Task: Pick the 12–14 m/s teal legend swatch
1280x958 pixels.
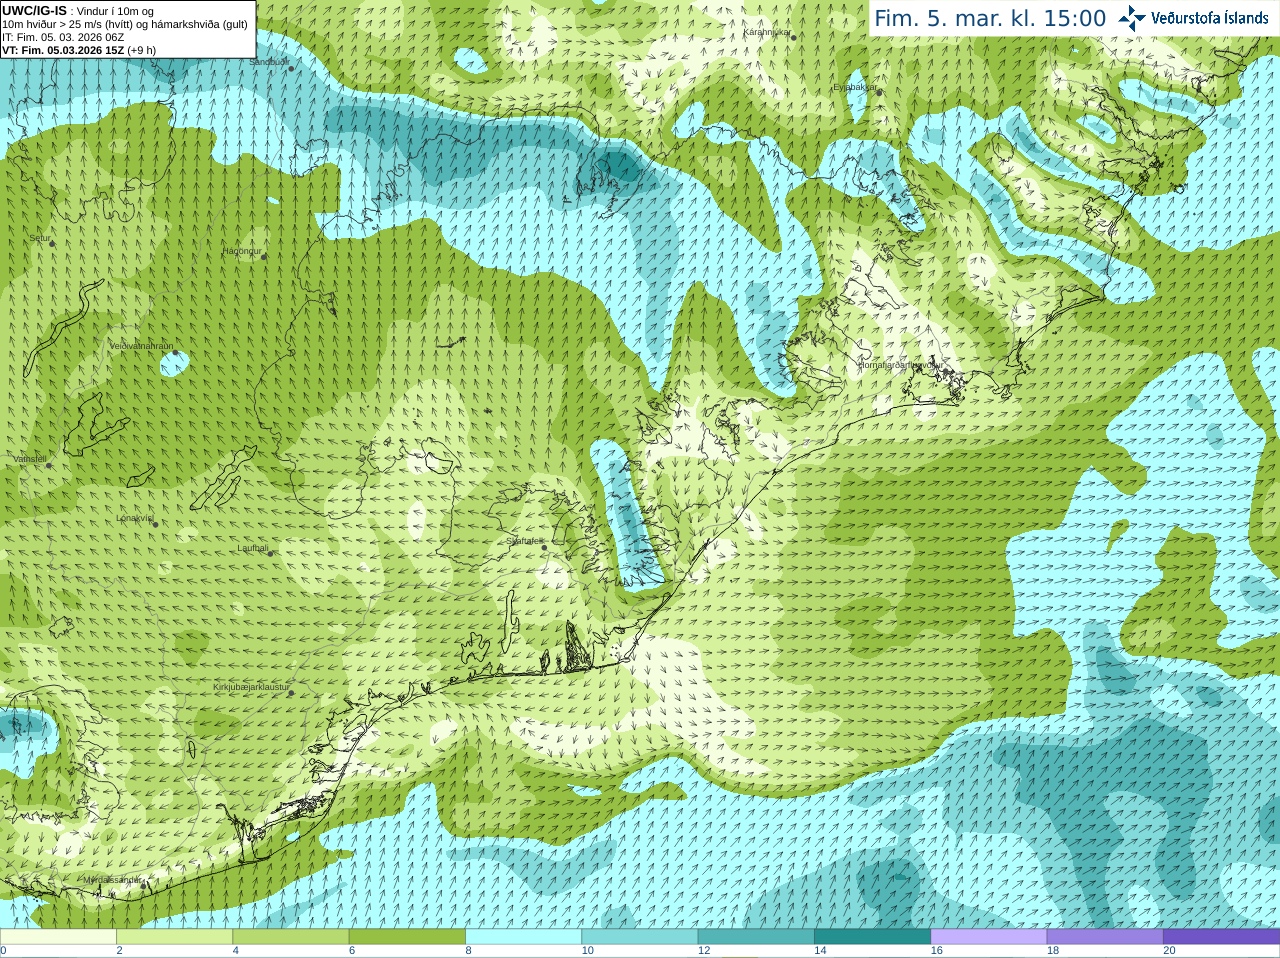Action: coord(756,937)
